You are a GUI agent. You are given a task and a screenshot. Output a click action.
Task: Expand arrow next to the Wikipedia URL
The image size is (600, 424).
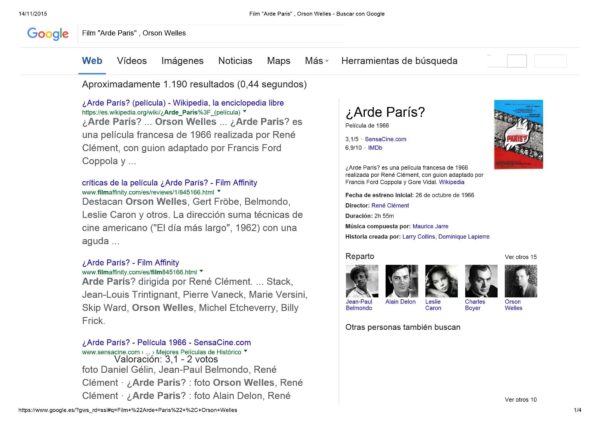pyautogui.click(x=245, y=112)
